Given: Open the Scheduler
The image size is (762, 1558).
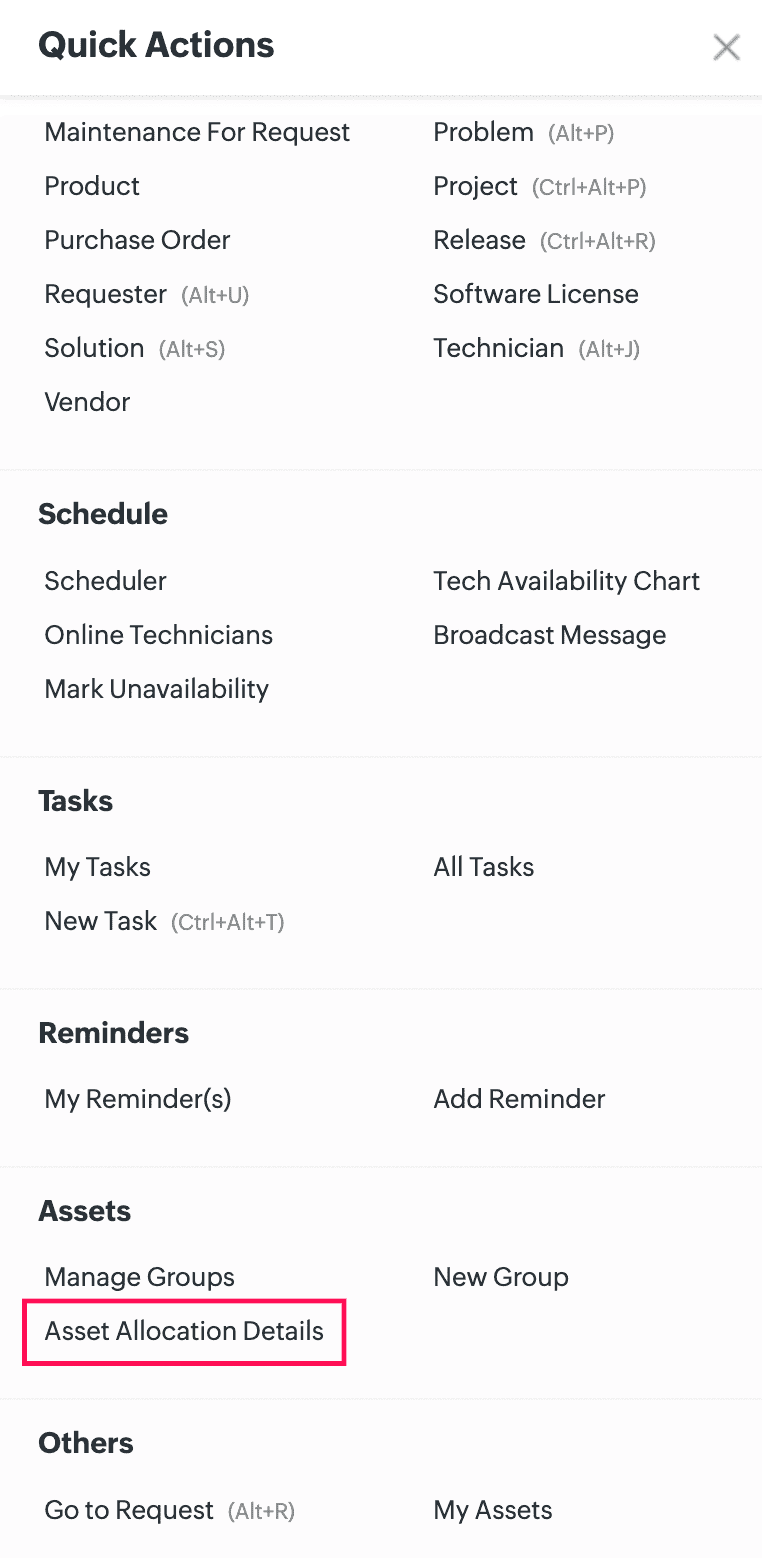Looking at the screenshot, I should (x=105, y=582).
